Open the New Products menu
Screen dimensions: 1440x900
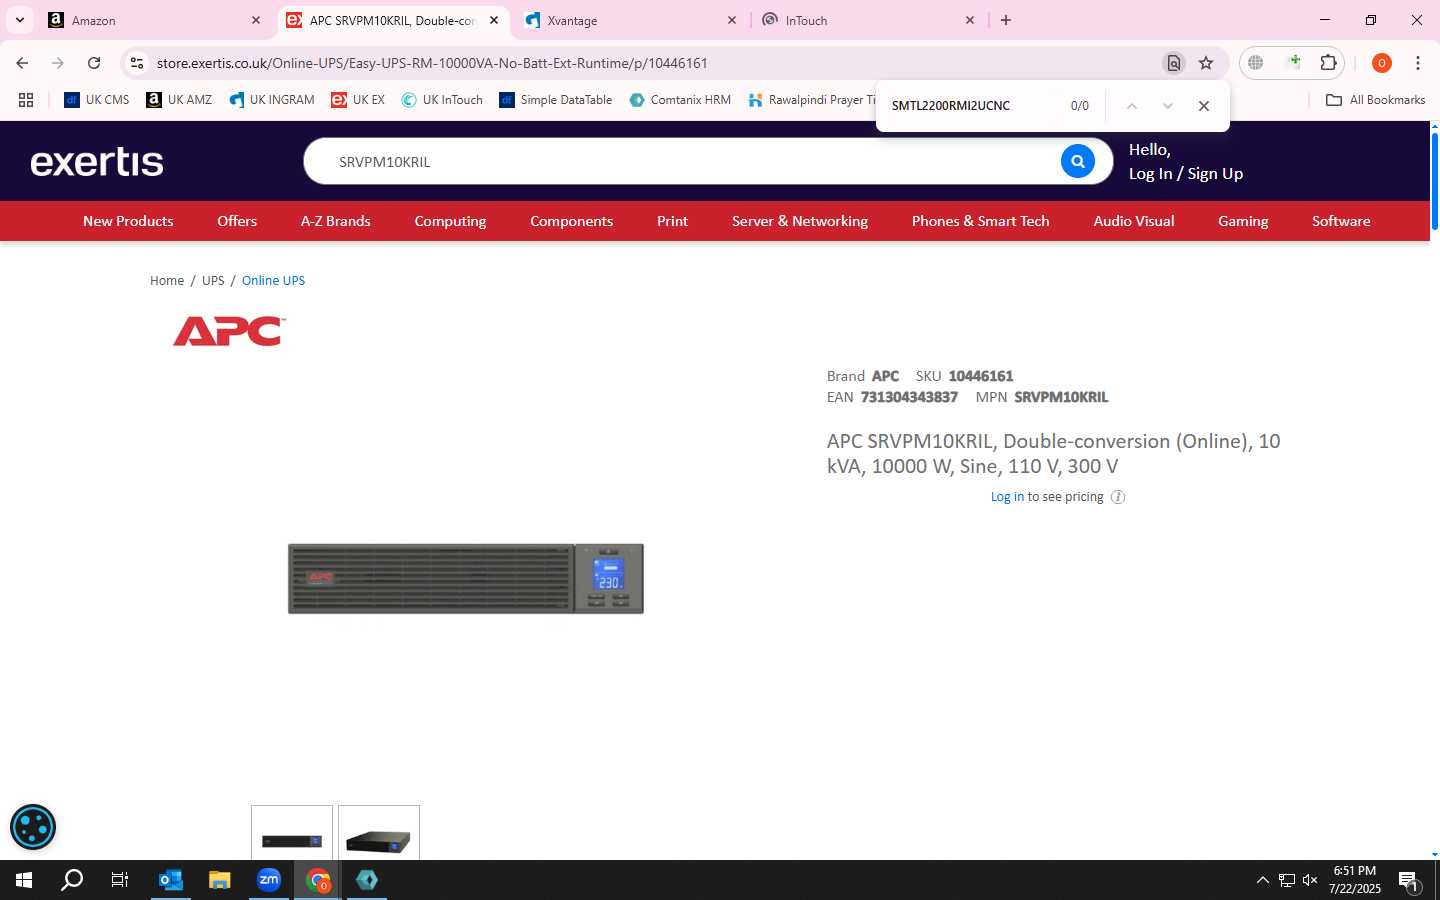point(128,221)
